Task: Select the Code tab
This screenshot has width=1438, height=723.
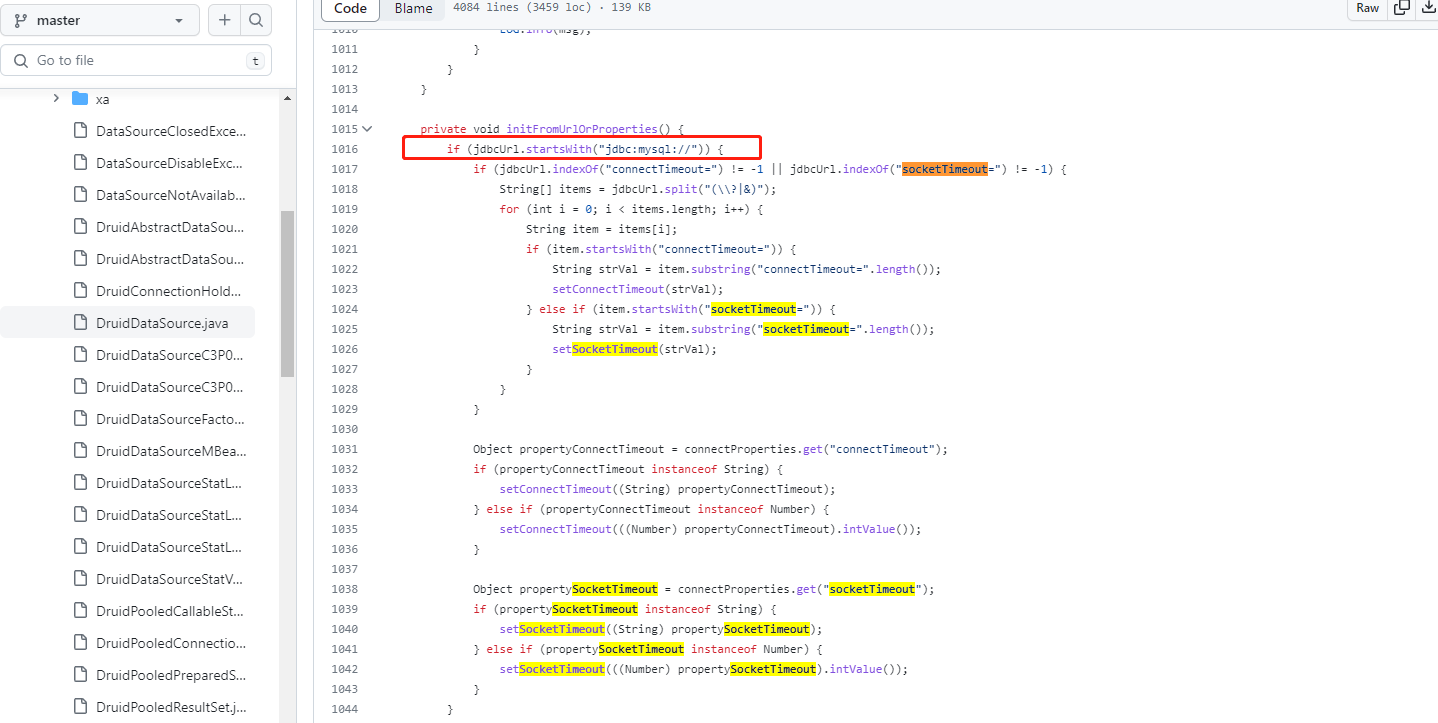Action: point(350,9)
